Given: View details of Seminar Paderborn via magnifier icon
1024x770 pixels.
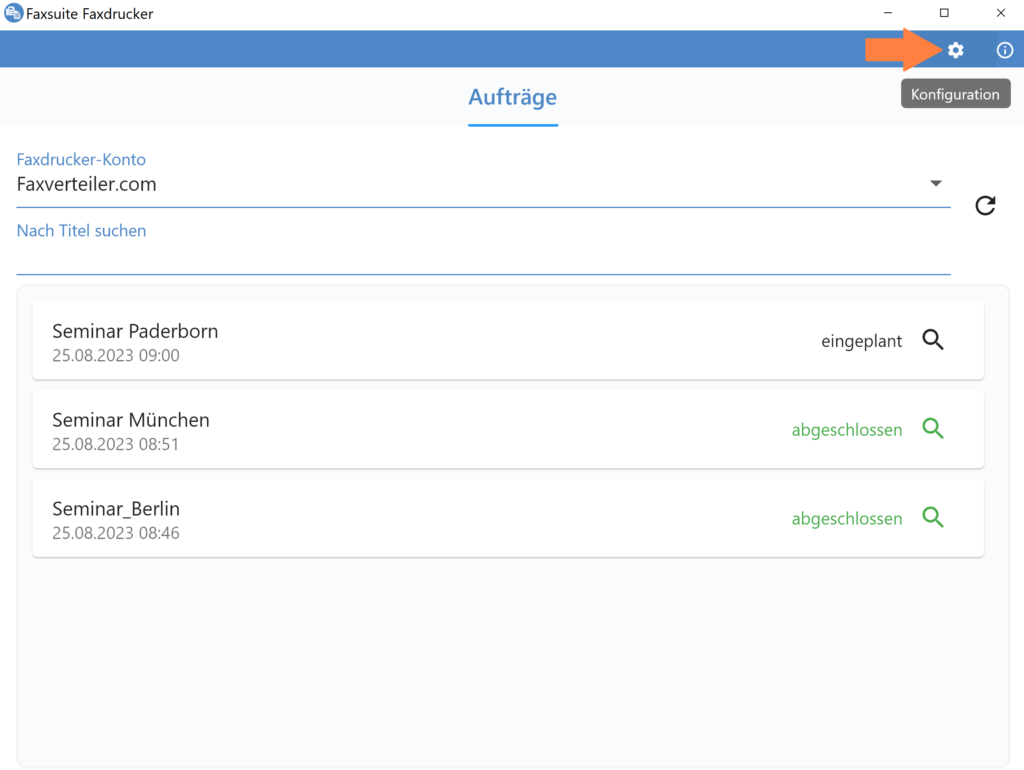Looking at the screenshot, I should click(x=933, y=340).
